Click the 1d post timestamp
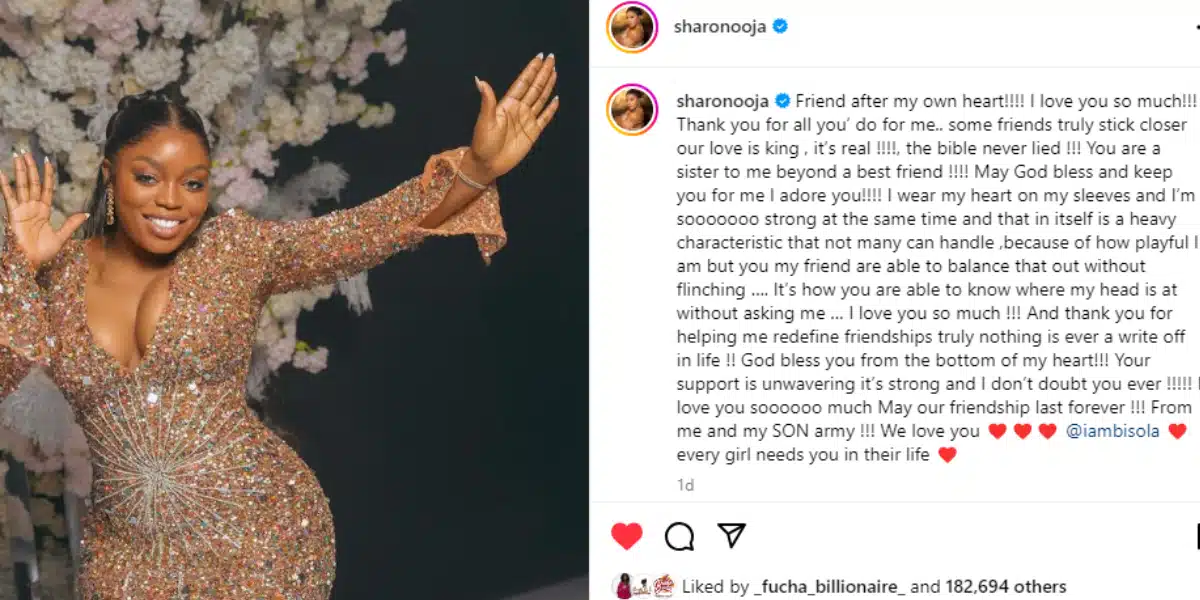The height and width of the screenshot is (600, 1200). coord(686,485)
